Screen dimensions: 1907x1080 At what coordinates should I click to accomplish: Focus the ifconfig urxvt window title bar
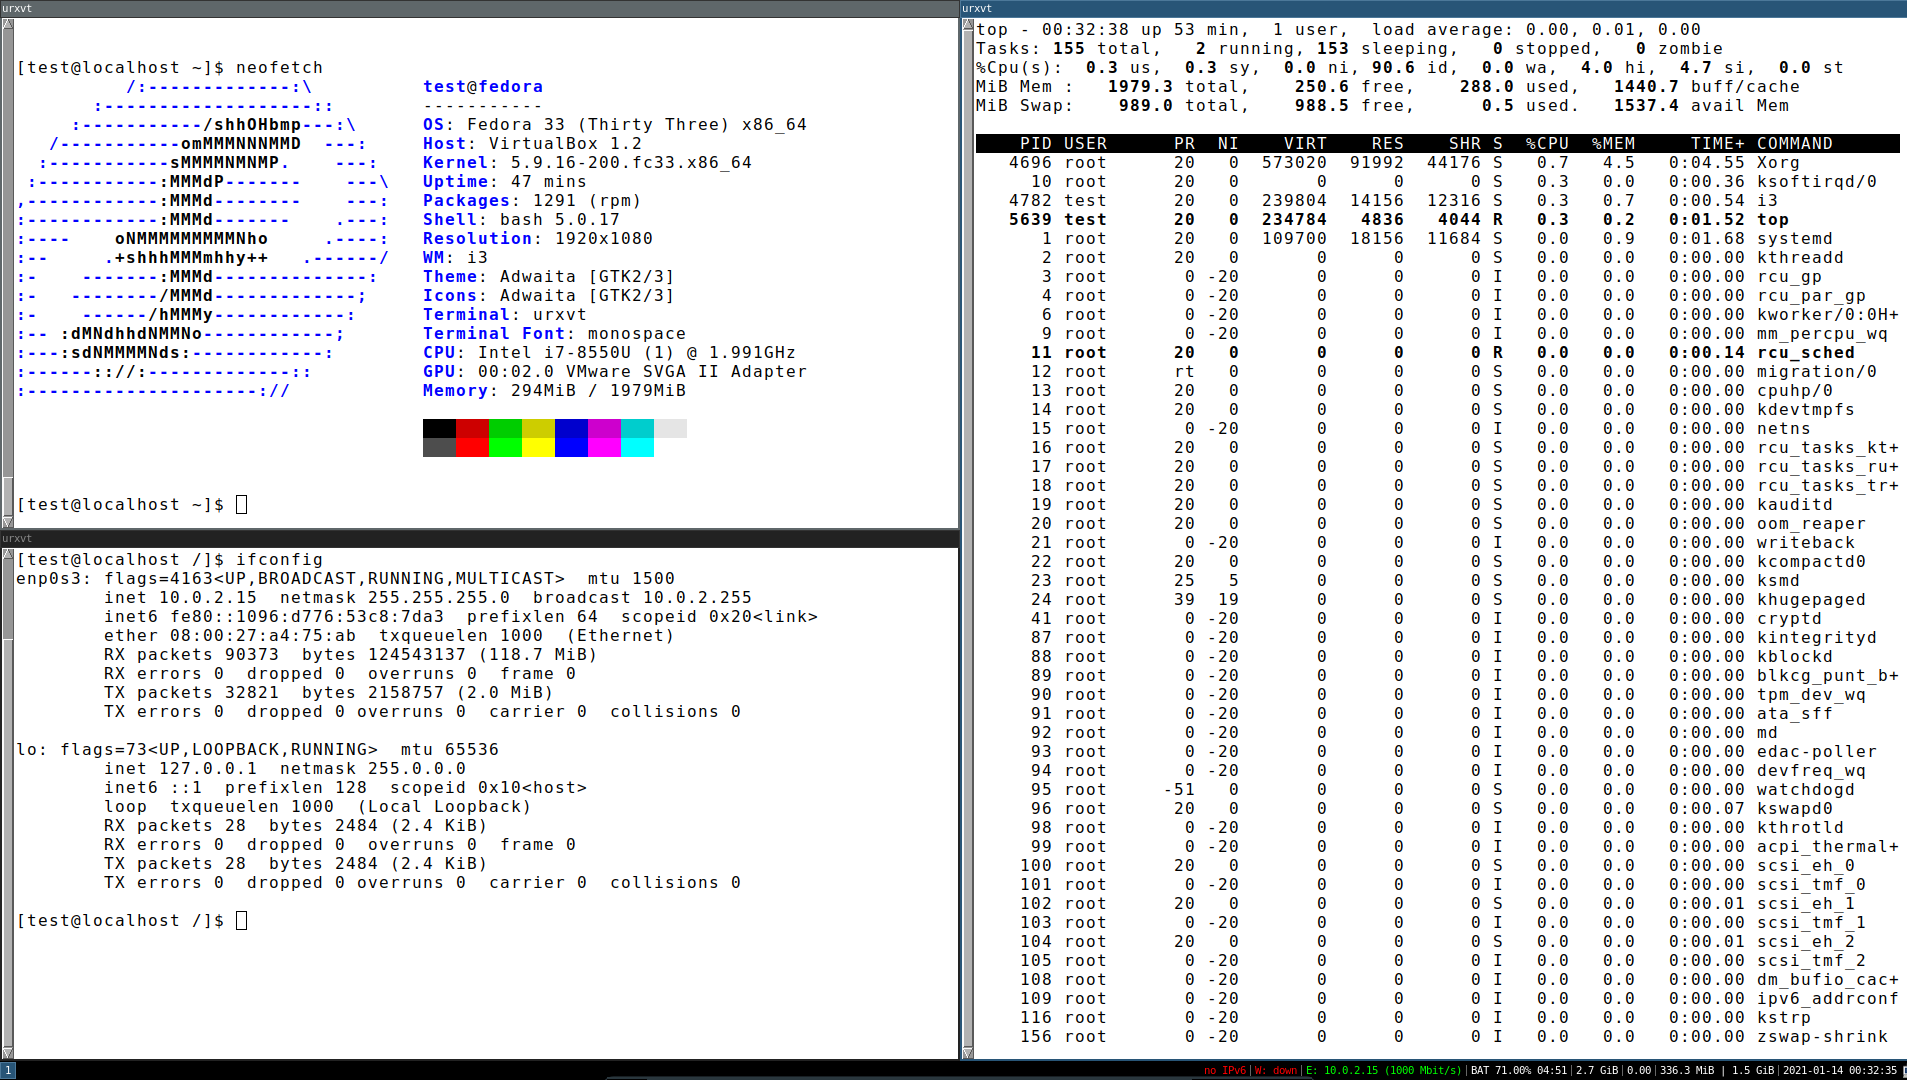point(479,538)
